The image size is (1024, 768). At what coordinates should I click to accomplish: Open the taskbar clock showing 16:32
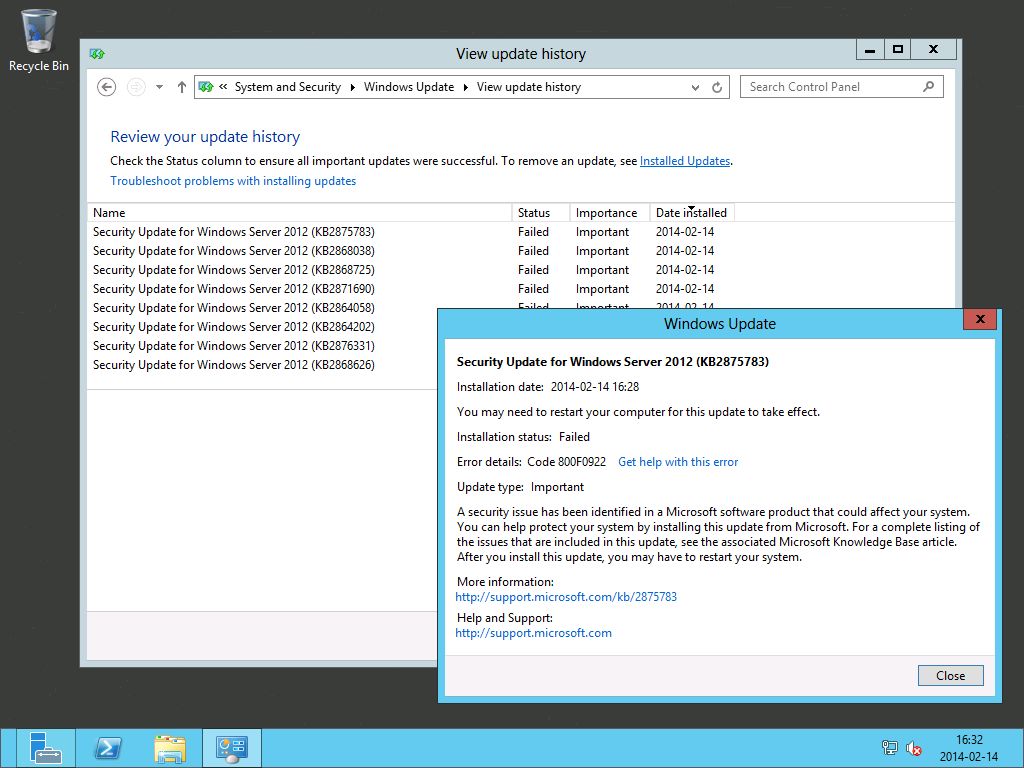[x=969, y=748]
